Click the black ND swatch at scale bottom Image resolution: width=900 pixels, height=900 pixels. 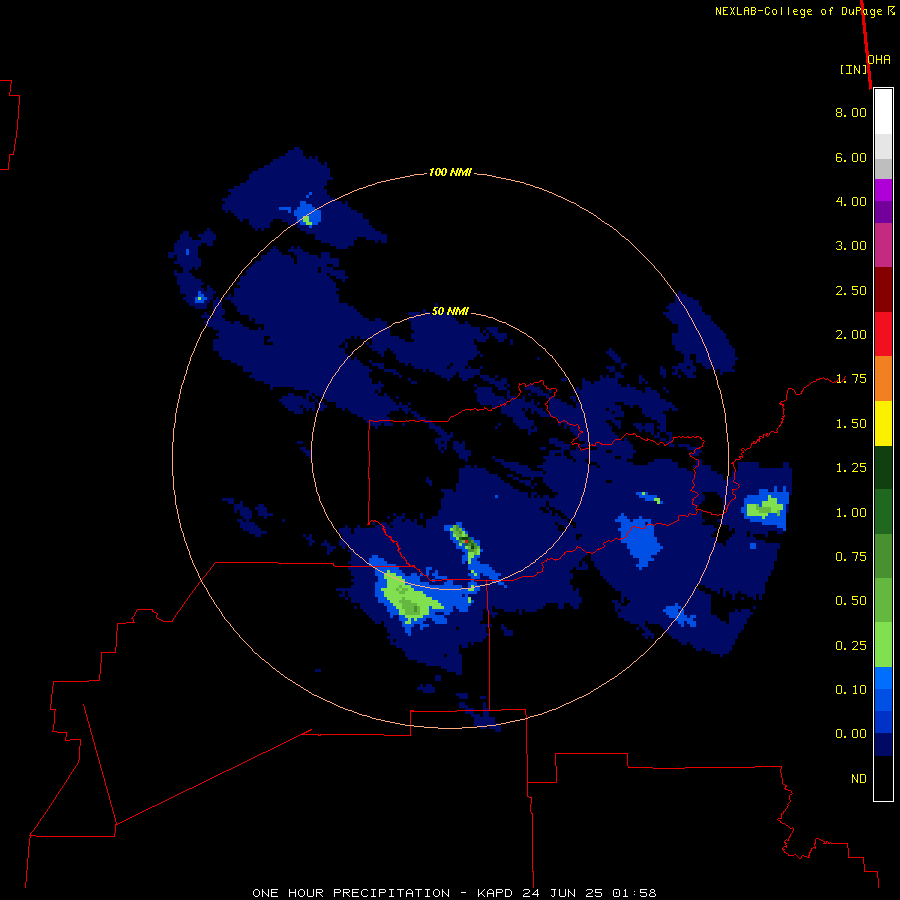(883, 778)
